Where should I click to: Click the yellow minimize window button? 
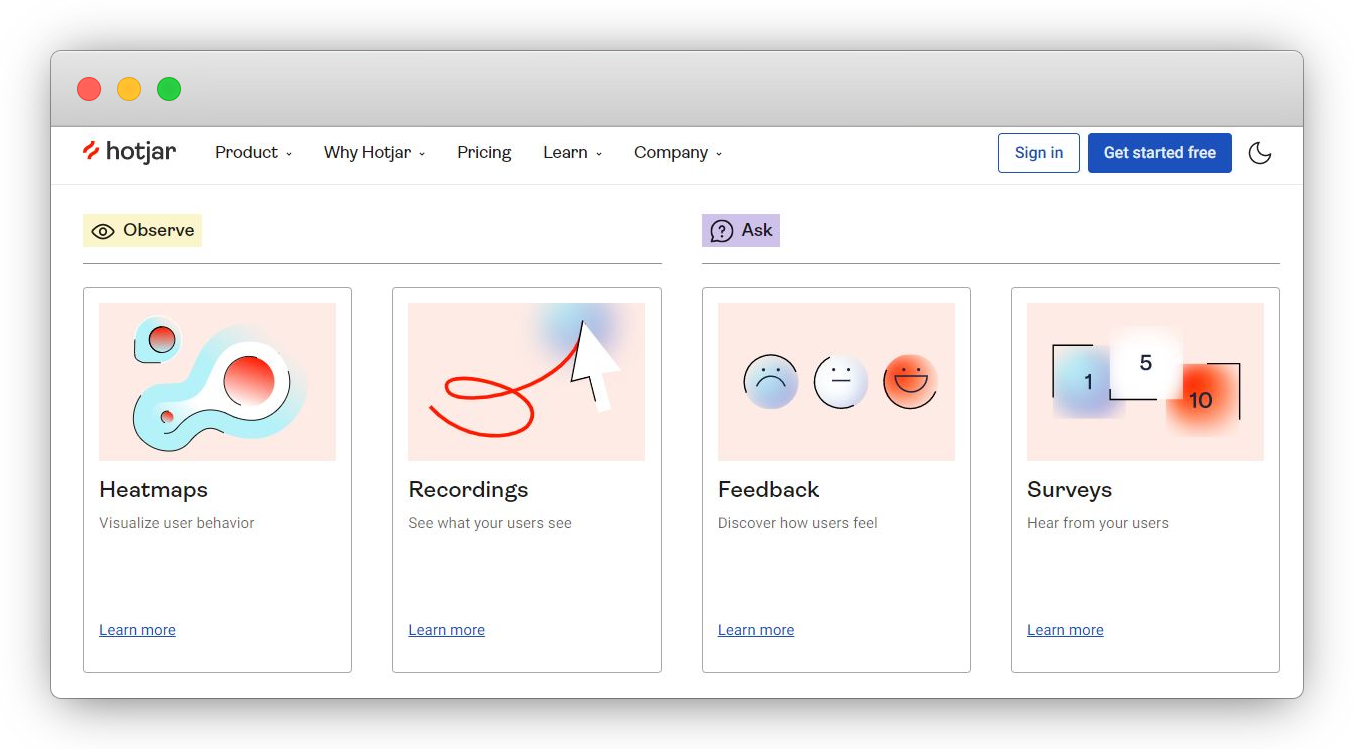pos(129,89)
